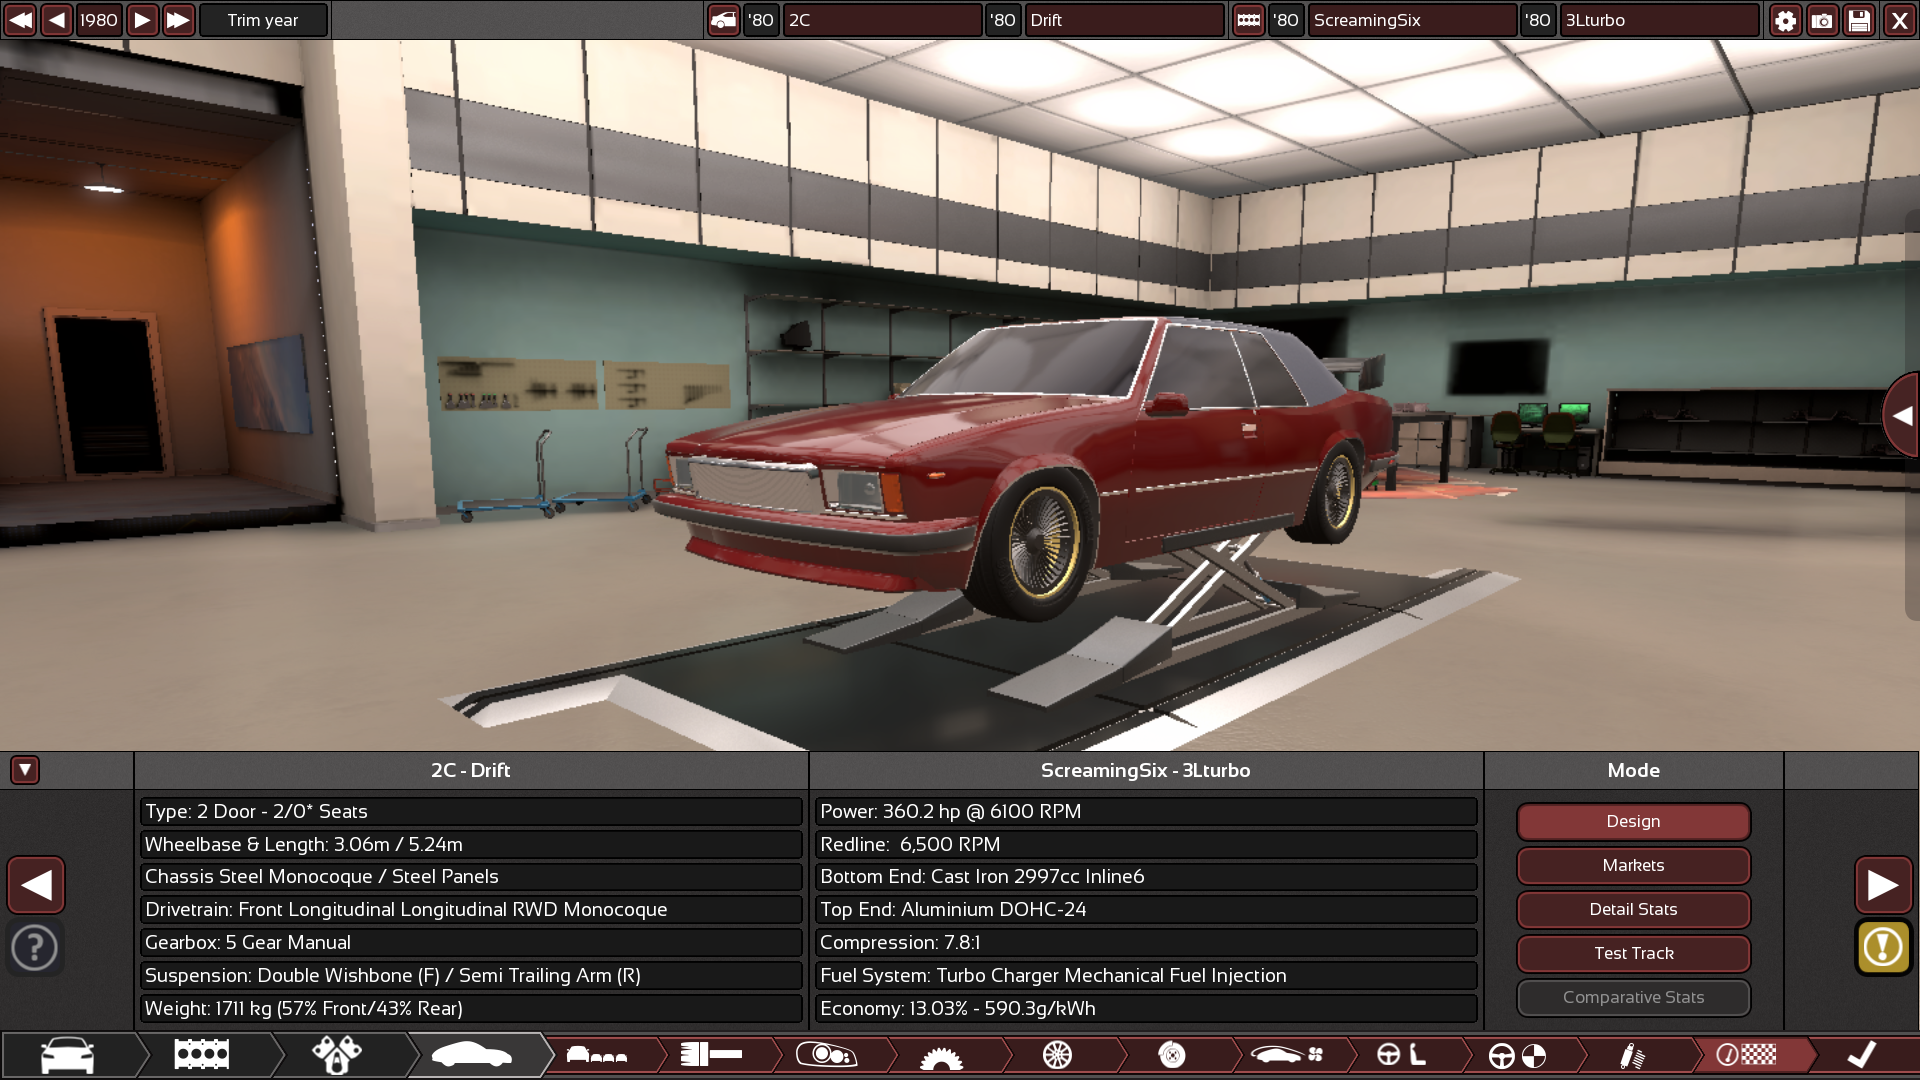Click the car model icon in top bar
The height and width of the screenshot is (1080, 1920).
[x=723, y=20]
